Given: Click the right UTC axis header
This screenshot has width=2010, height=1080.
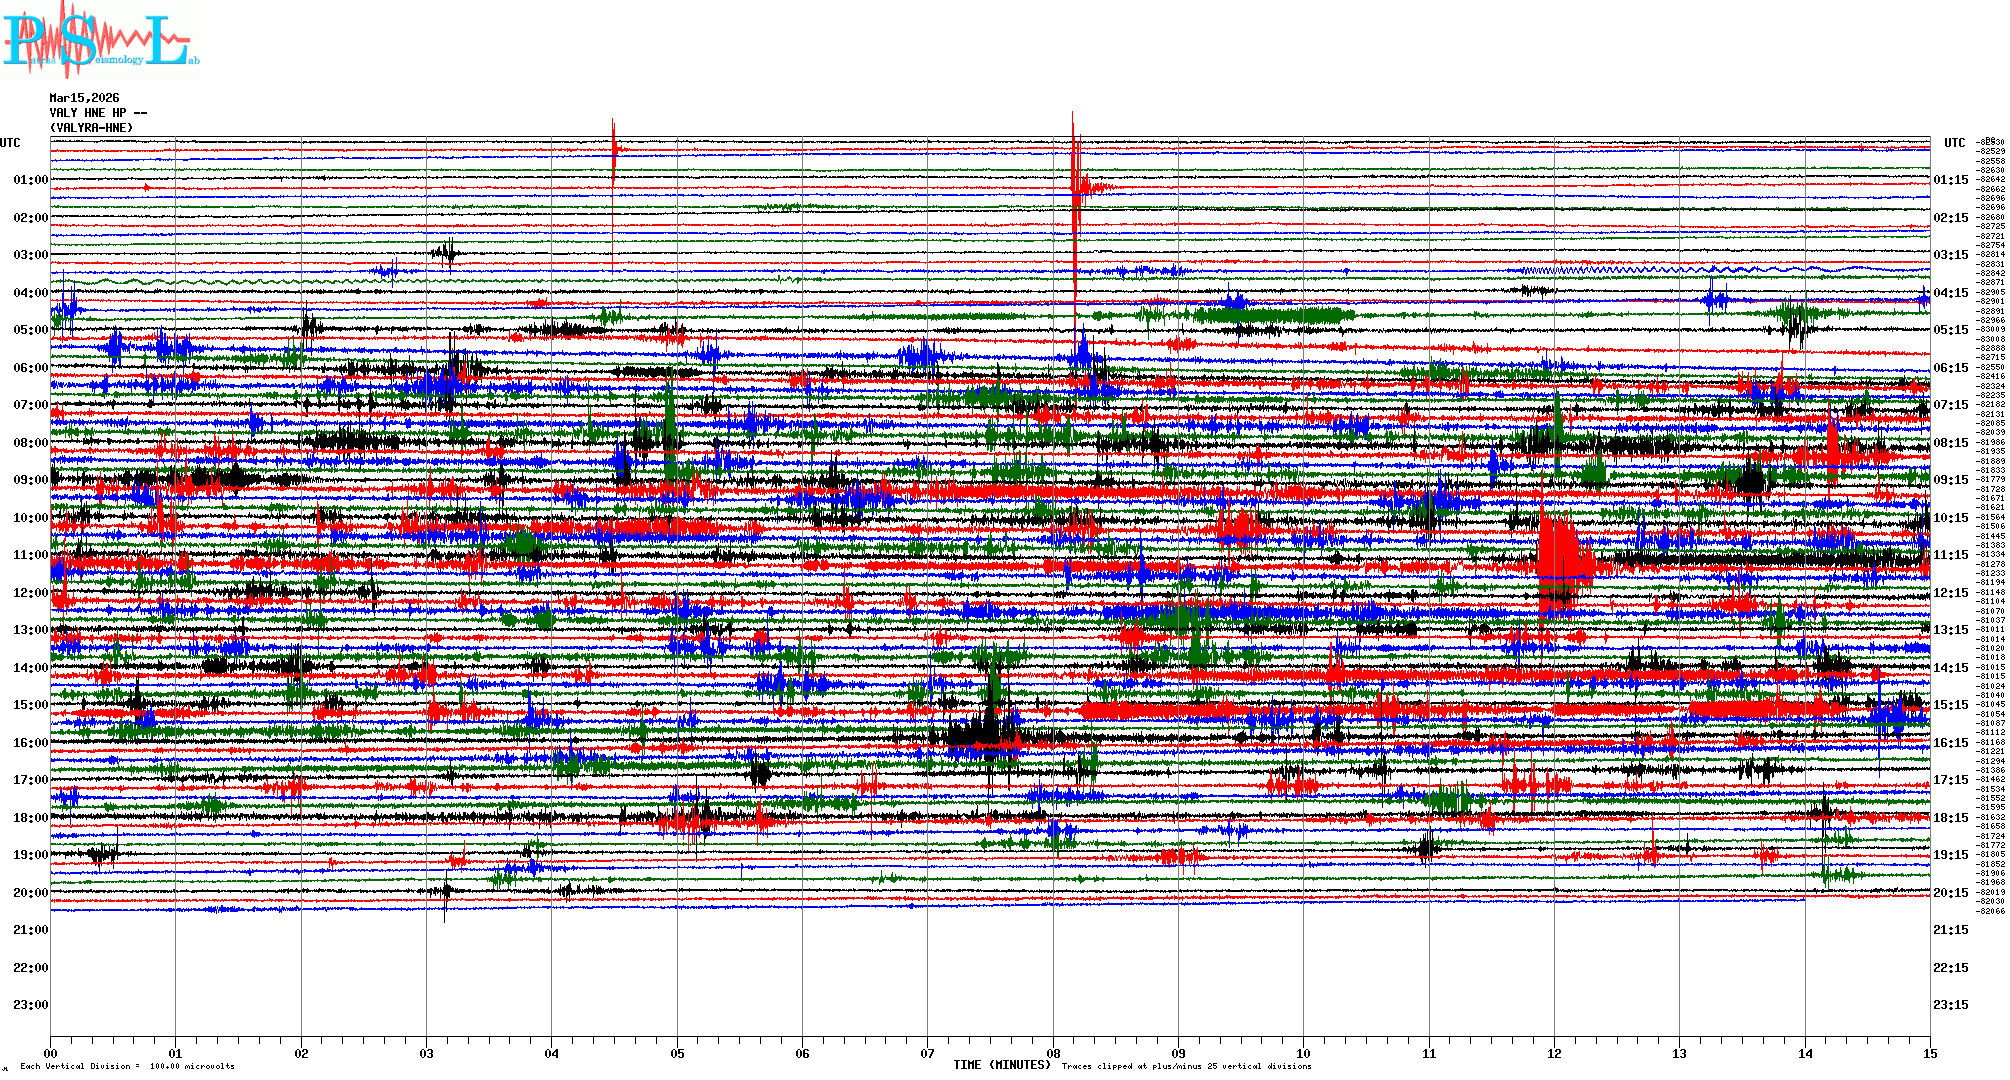Looking at the screenshot, I should [1954, 143].
